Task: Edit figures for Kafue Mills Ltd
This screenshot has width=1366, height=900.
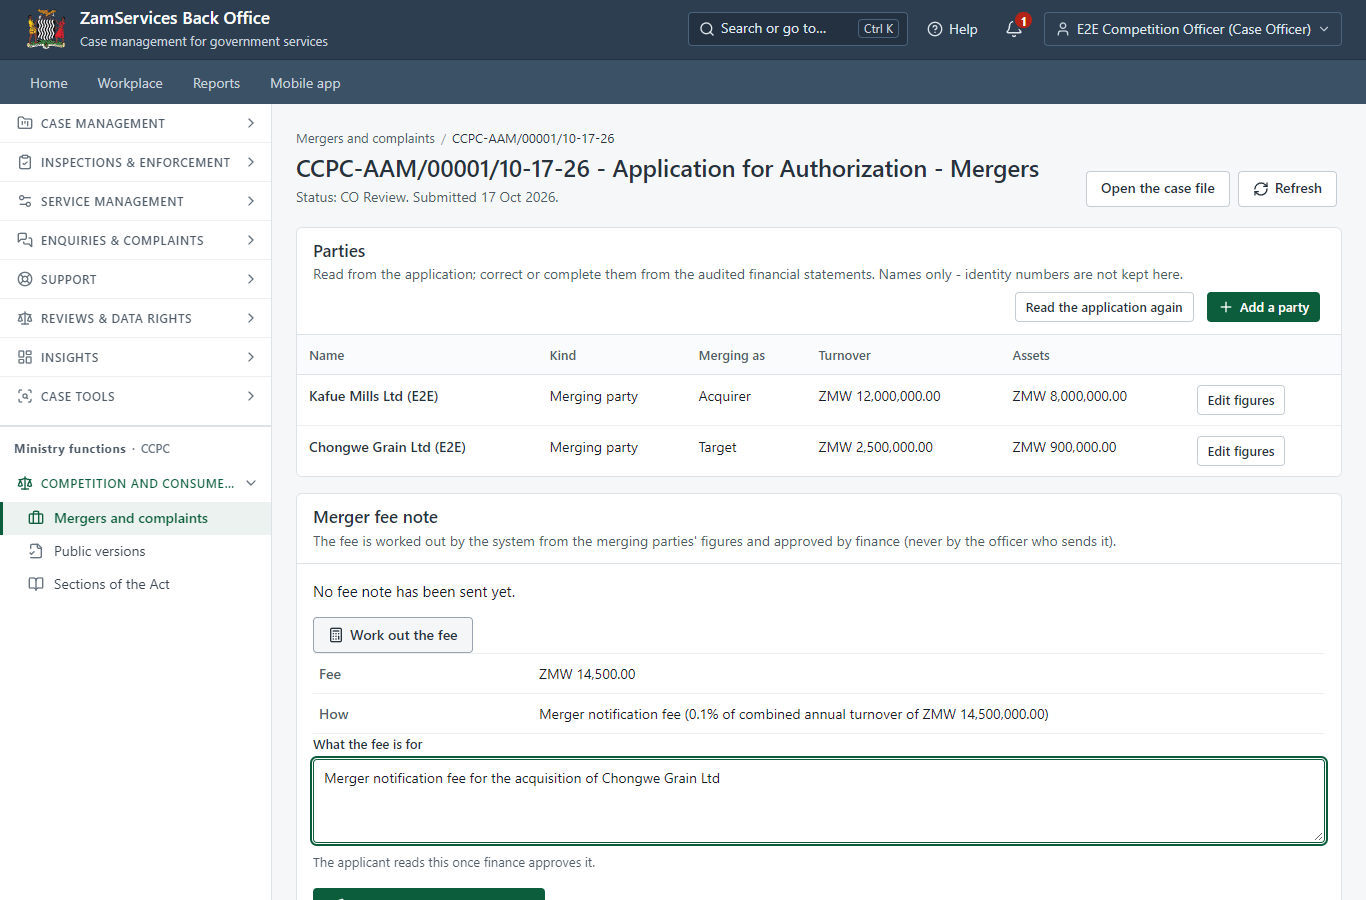Action: tap(1240, 400)
